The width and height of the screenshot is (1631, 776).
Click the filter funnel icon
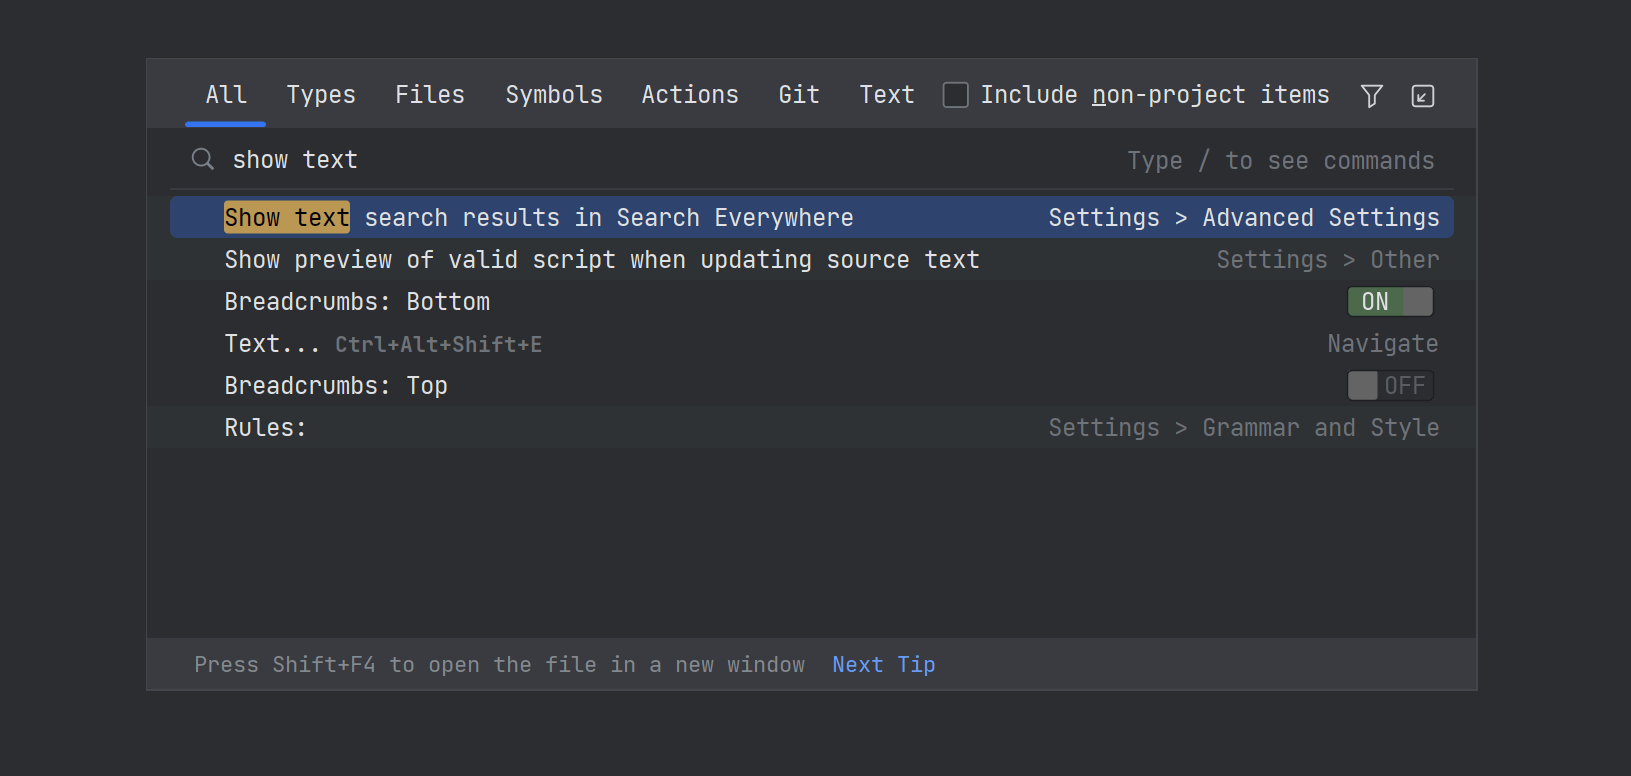point(1371,96)
